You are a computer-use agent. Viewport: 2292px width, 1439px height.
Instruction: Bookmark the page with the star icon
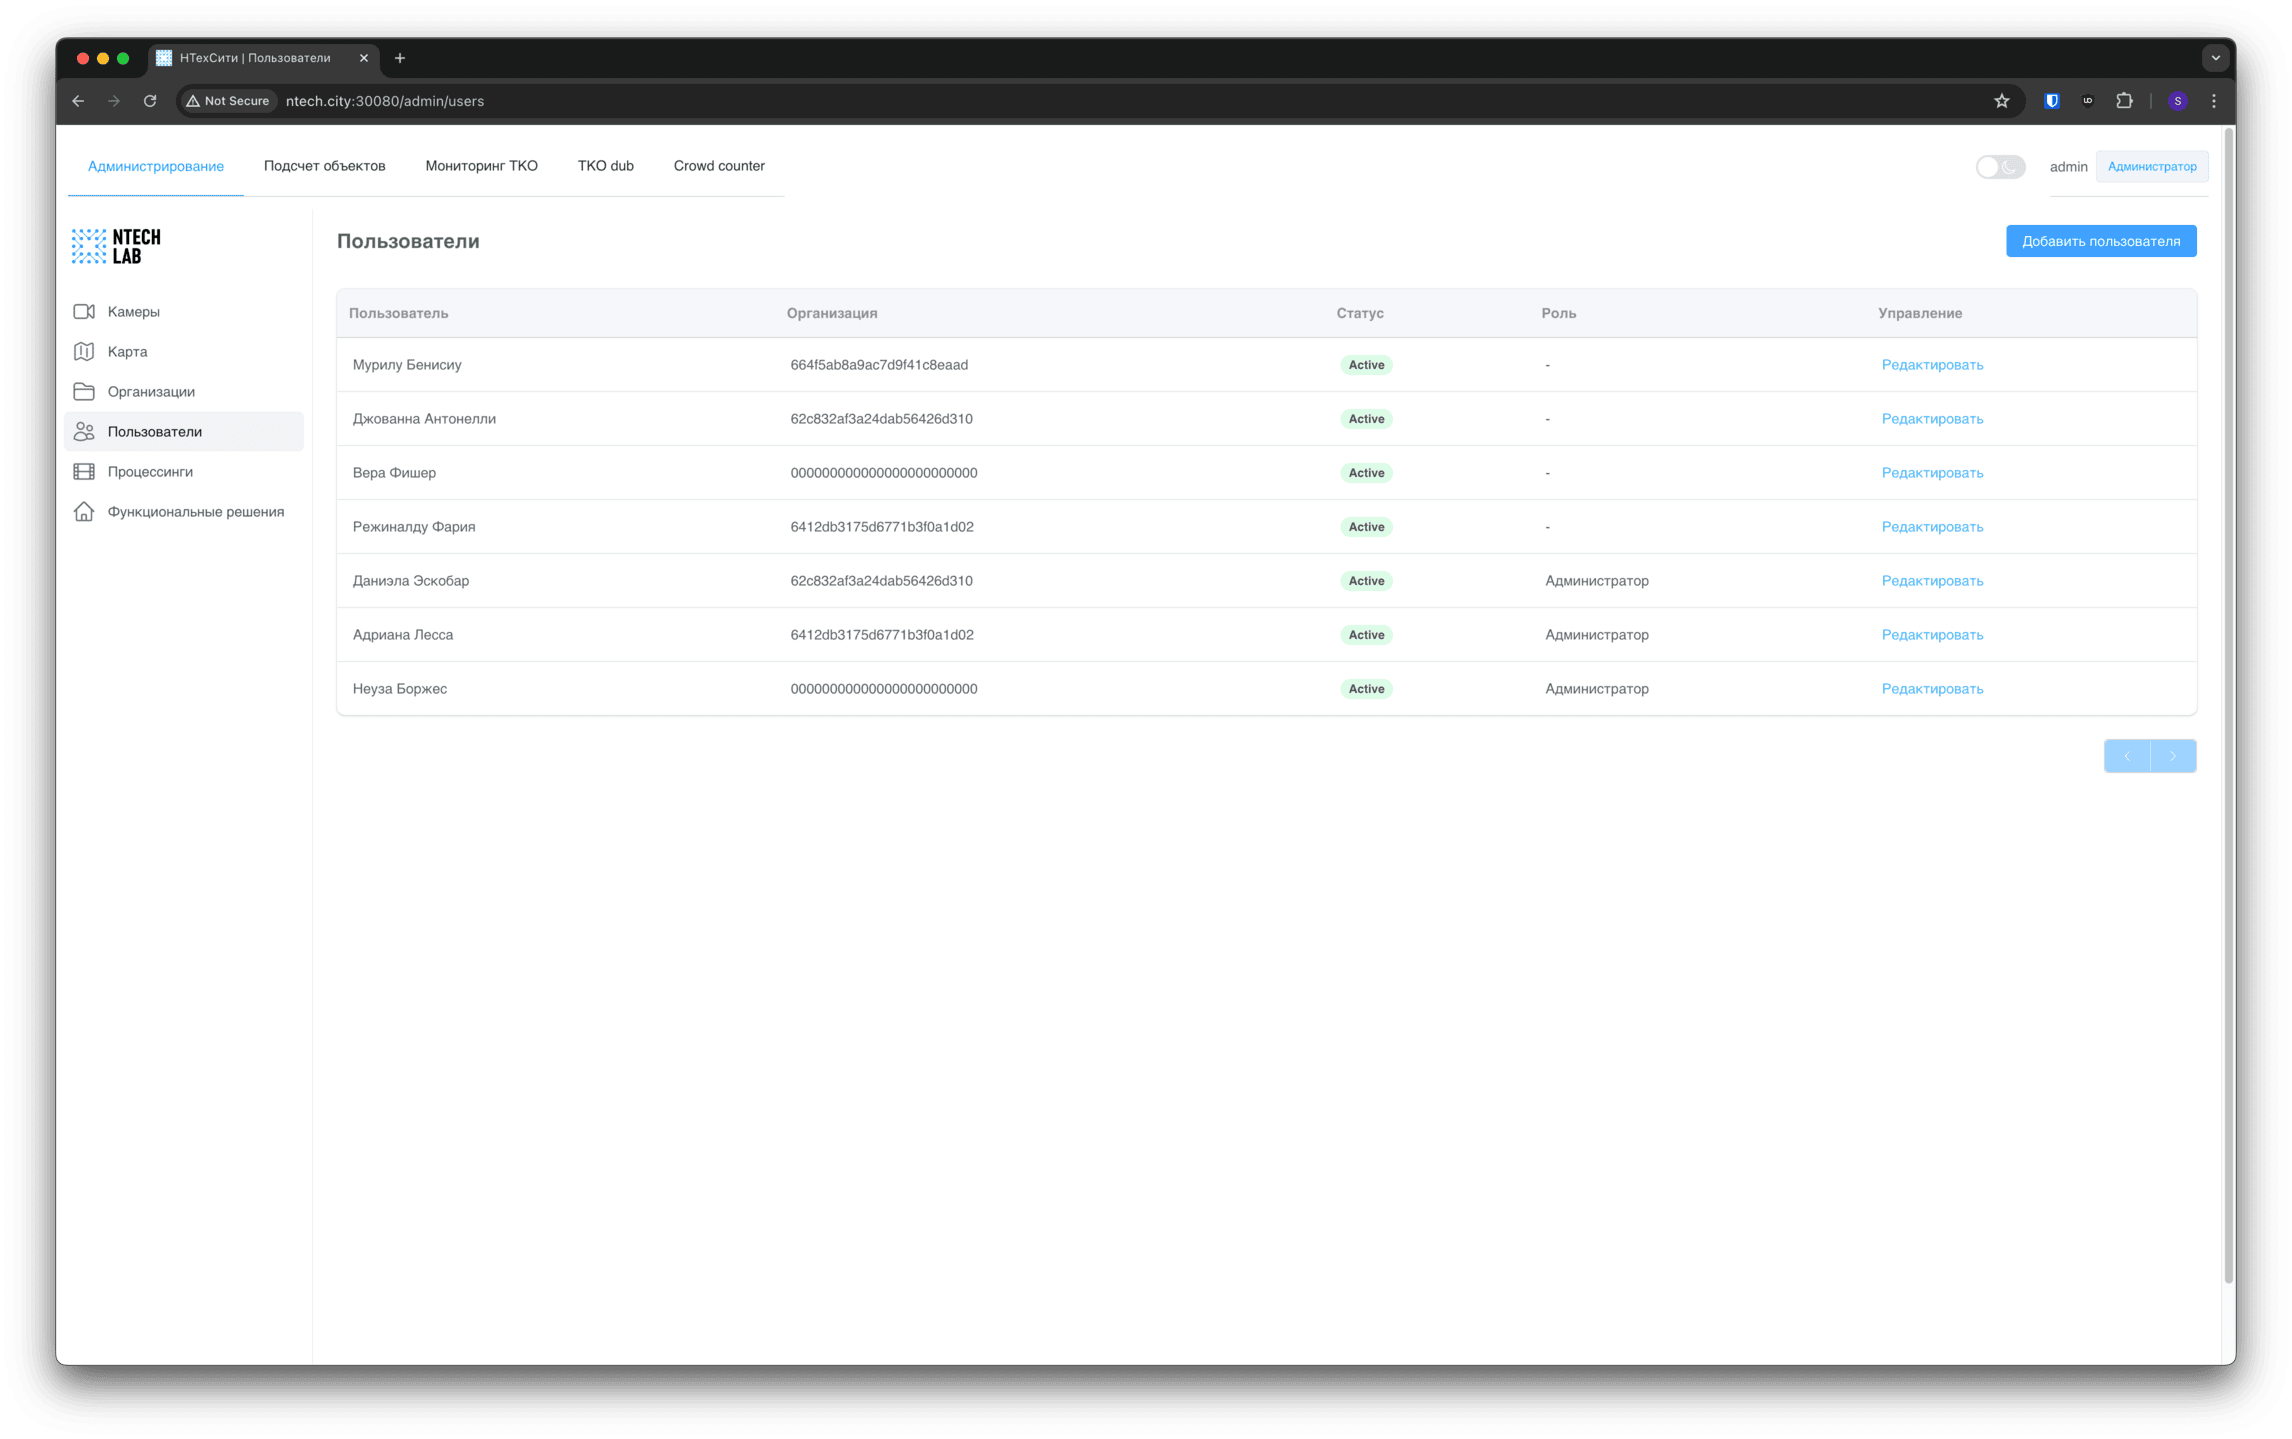[2001, 101]
